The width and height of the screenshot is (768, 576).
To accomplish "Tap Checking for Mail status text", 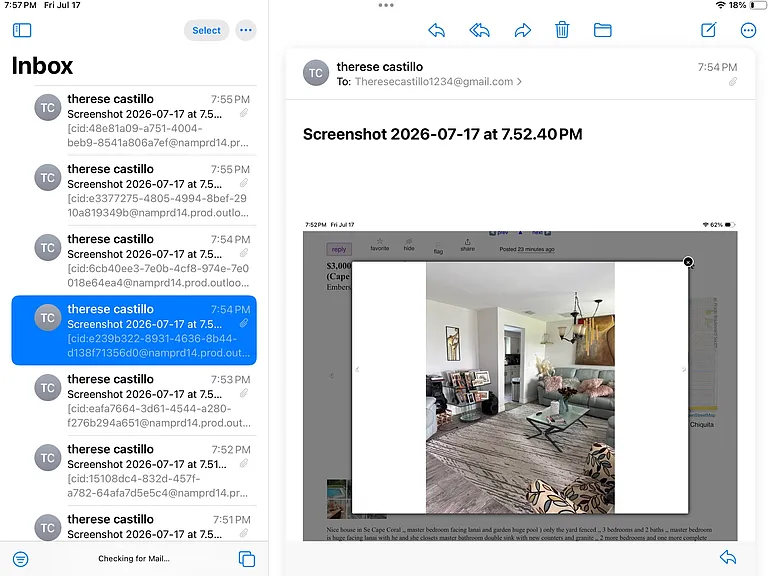I will click(134, 558).
